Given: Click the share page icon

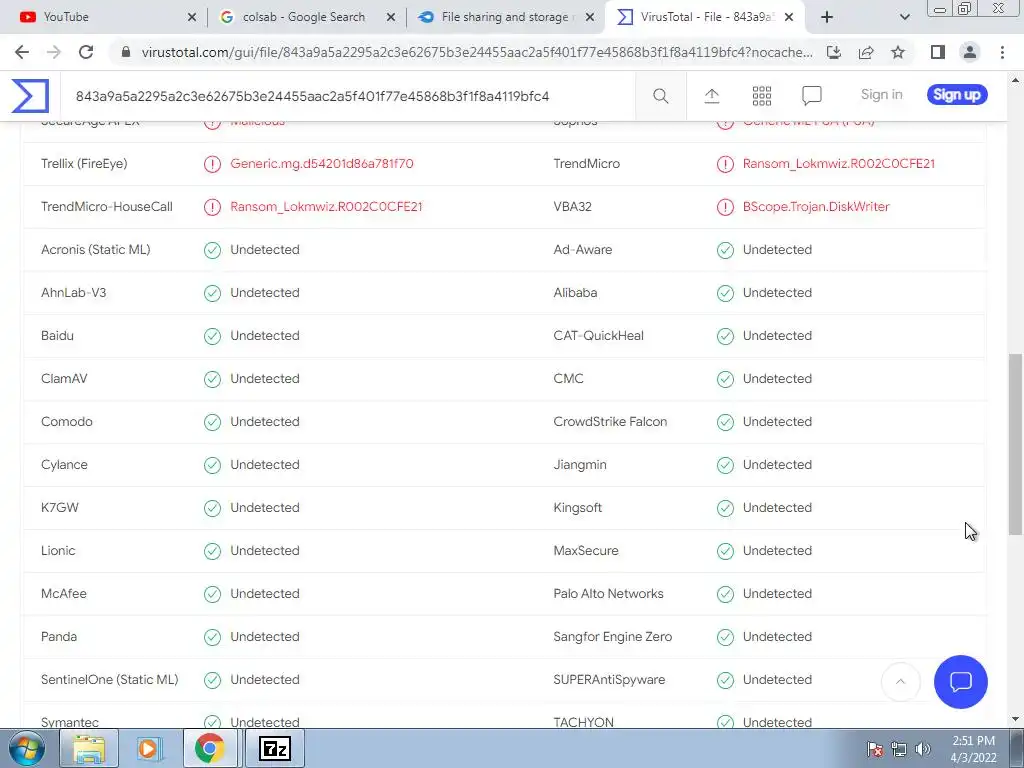Looking at the screenshot, I should [866, 52].
